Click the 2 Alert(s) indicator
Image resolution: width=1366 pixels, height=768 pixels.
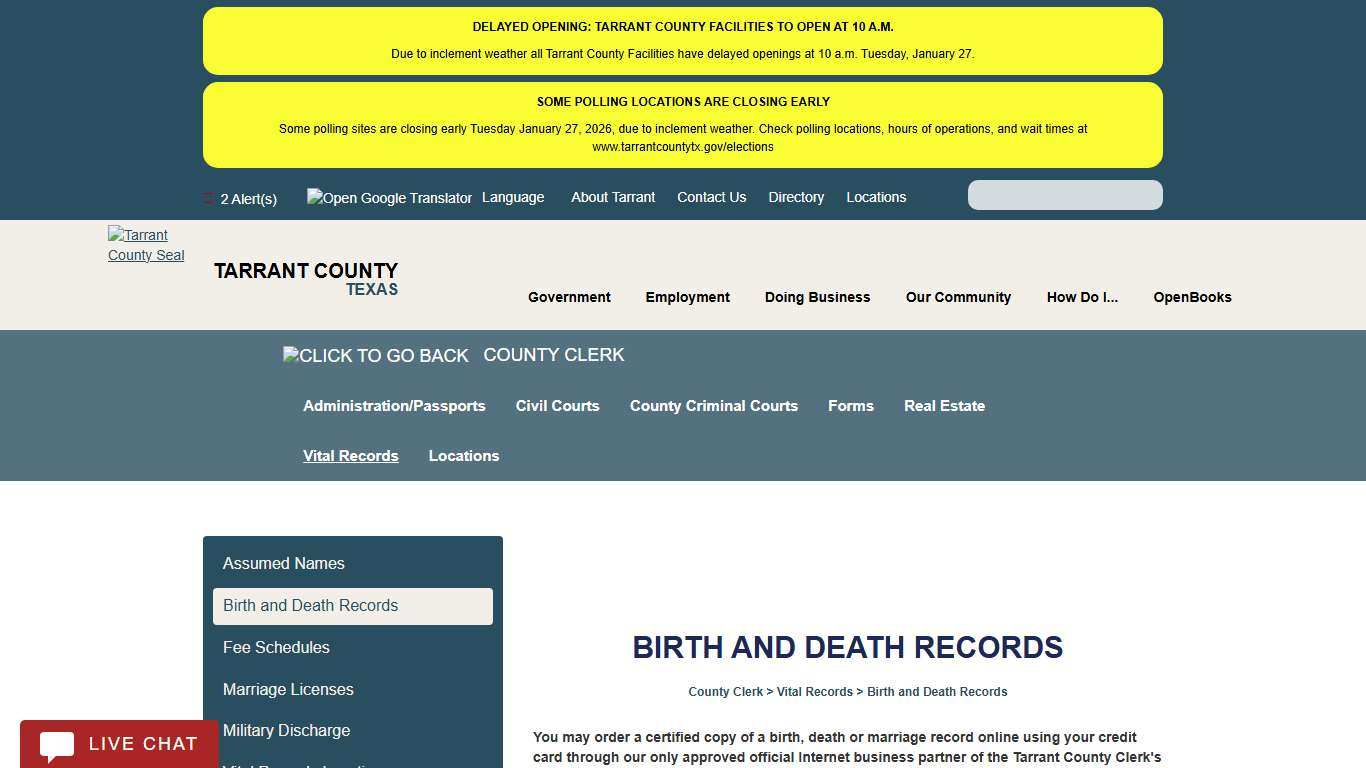coord(249,198)
